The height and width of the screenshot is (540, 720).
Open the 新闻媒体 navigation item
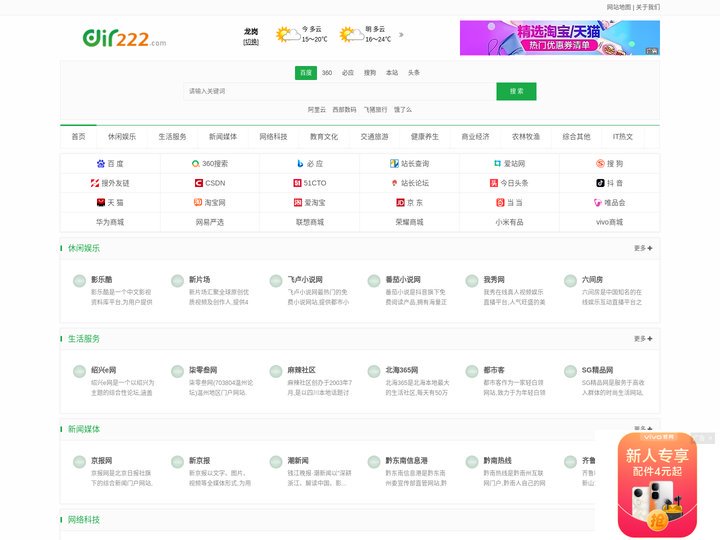pyautogui.click(x=223, y=136)
